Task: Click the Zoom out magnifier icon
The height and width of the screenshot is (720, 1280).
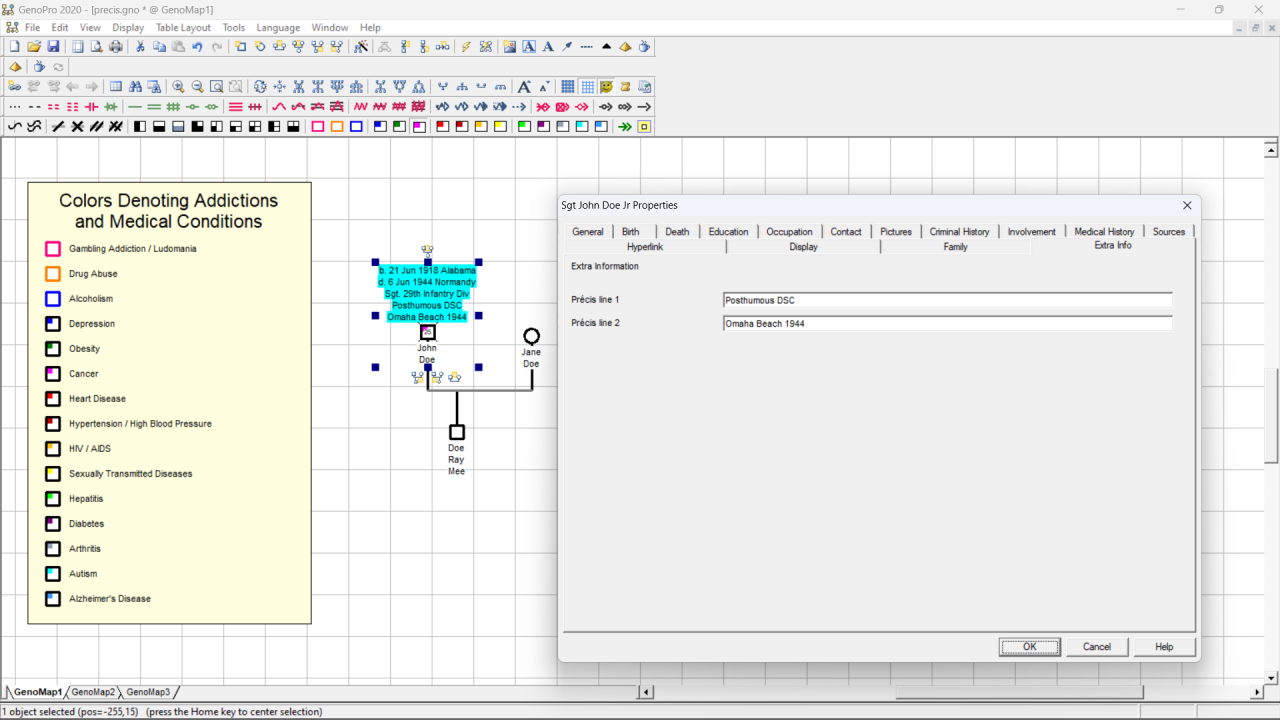Action: (x=197, y=86)
